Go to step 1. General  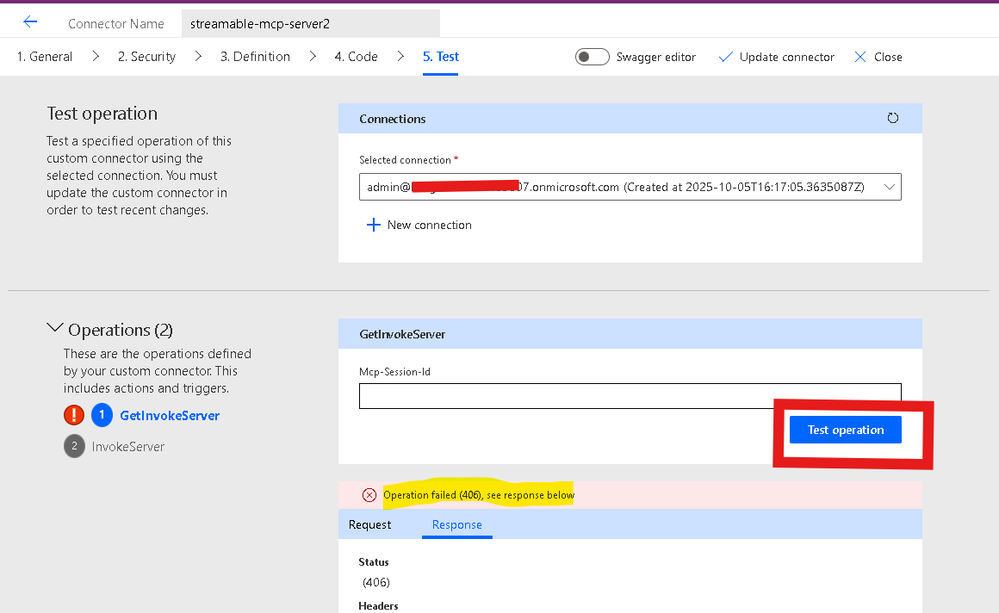[45, 57]
